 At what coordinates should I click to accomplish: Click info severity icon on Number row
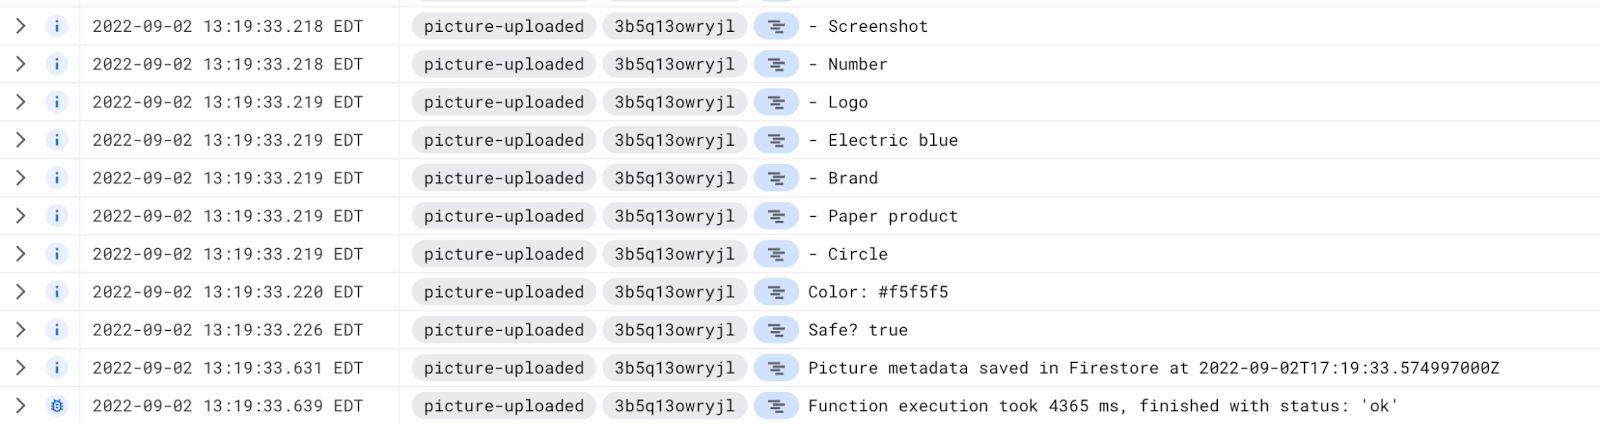[57, 64]
